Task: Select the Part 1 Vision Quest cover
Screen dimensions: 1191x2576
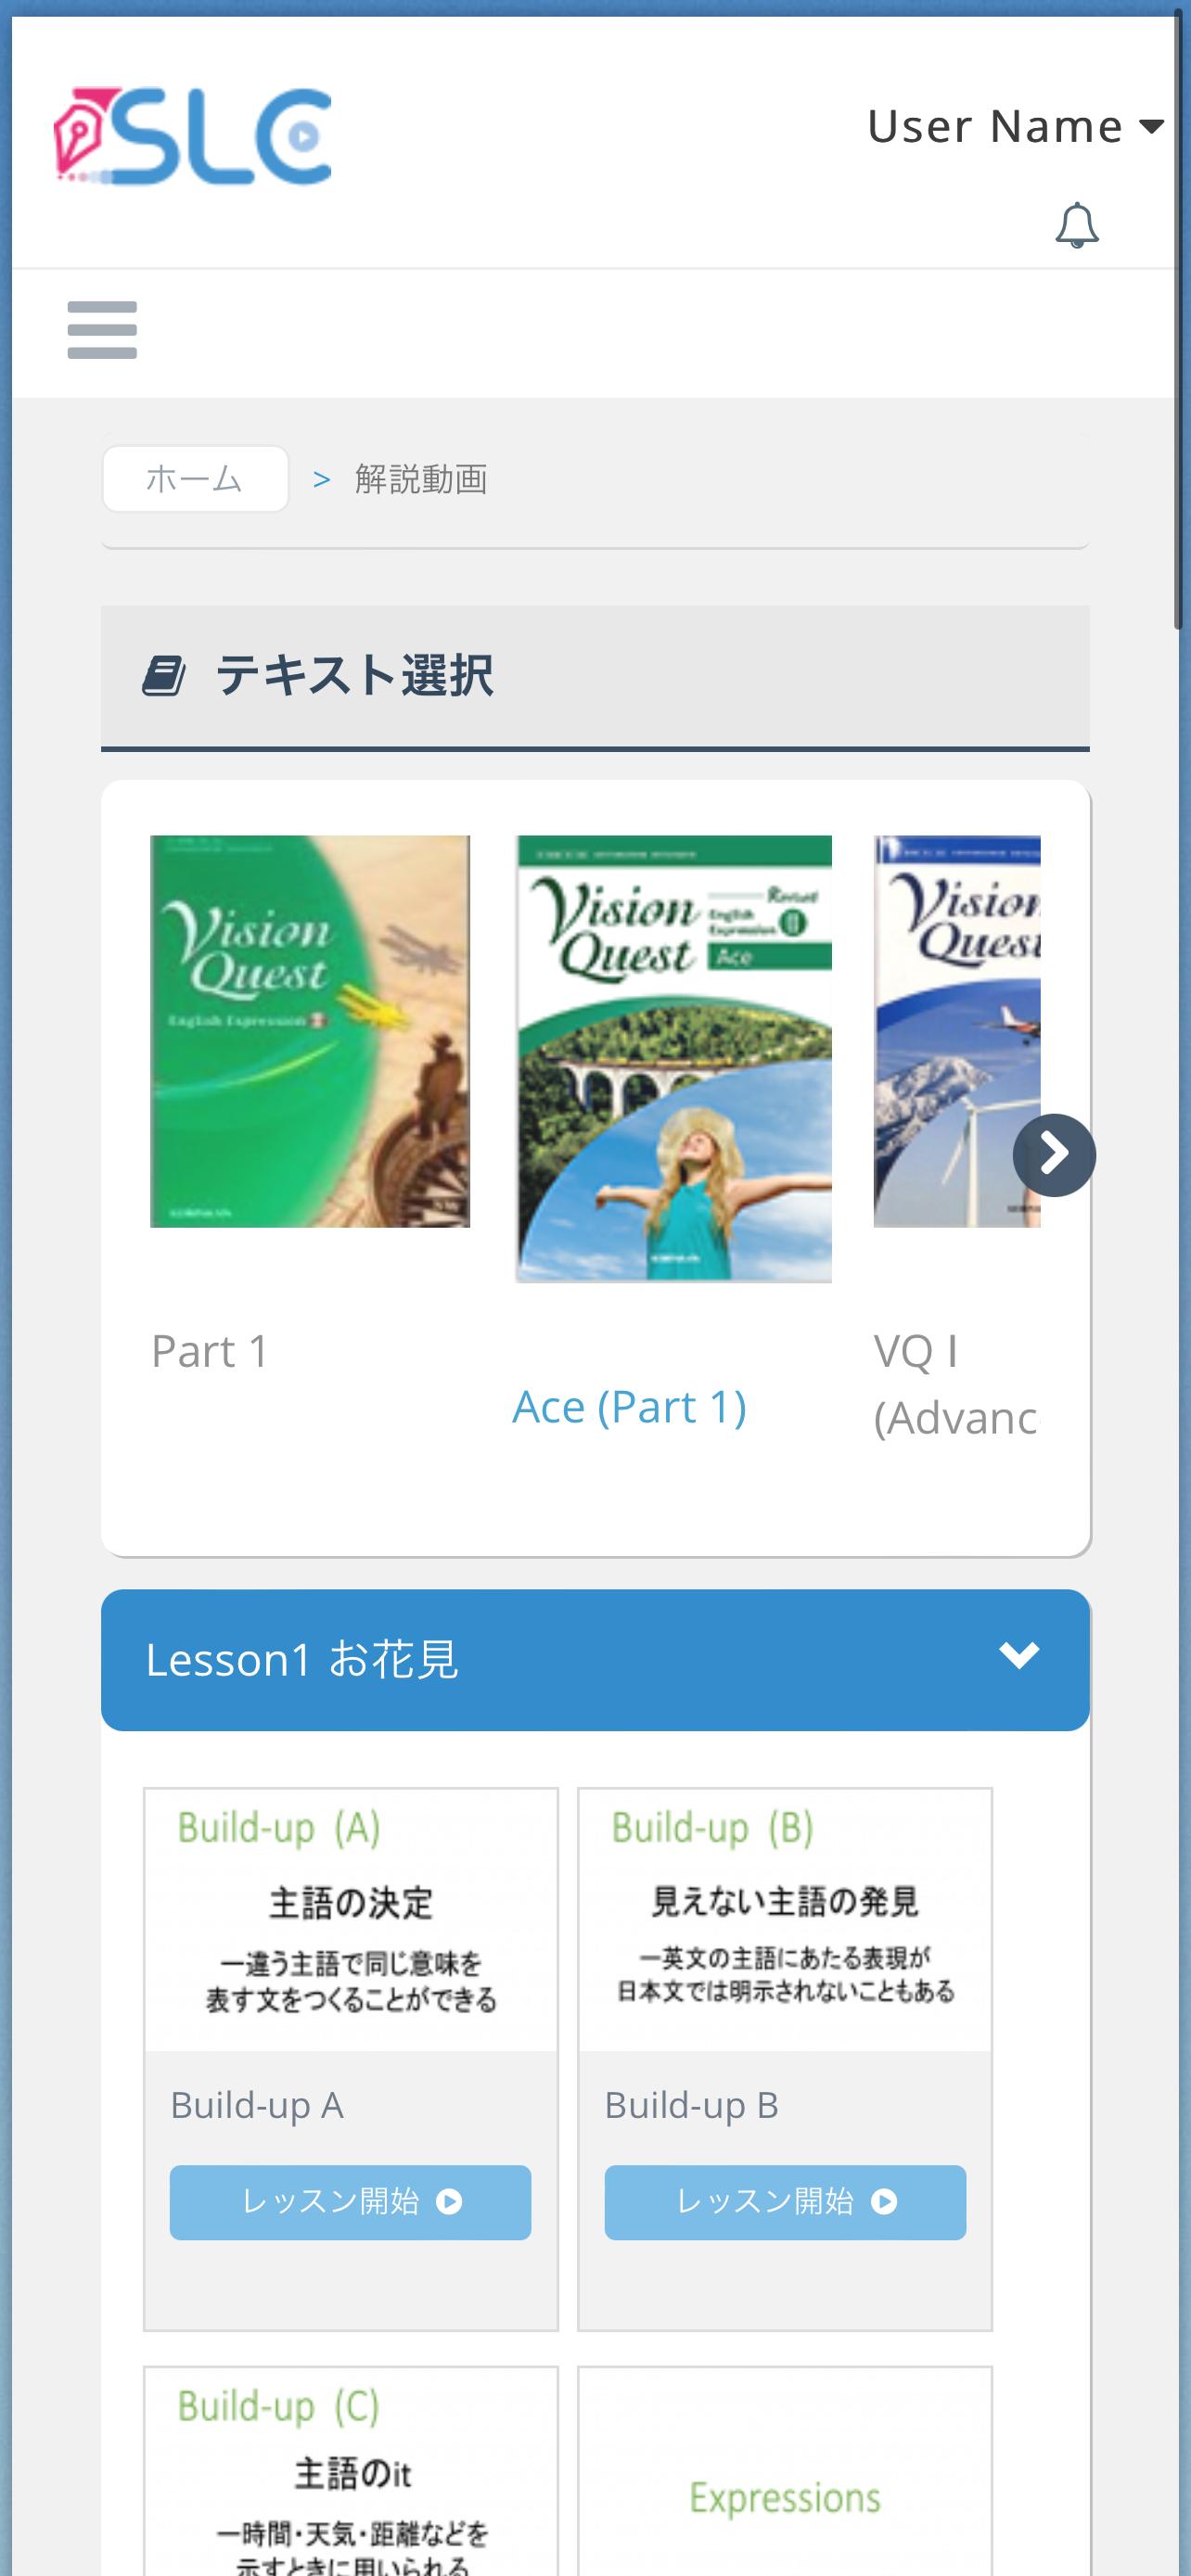Action: 310,1031
